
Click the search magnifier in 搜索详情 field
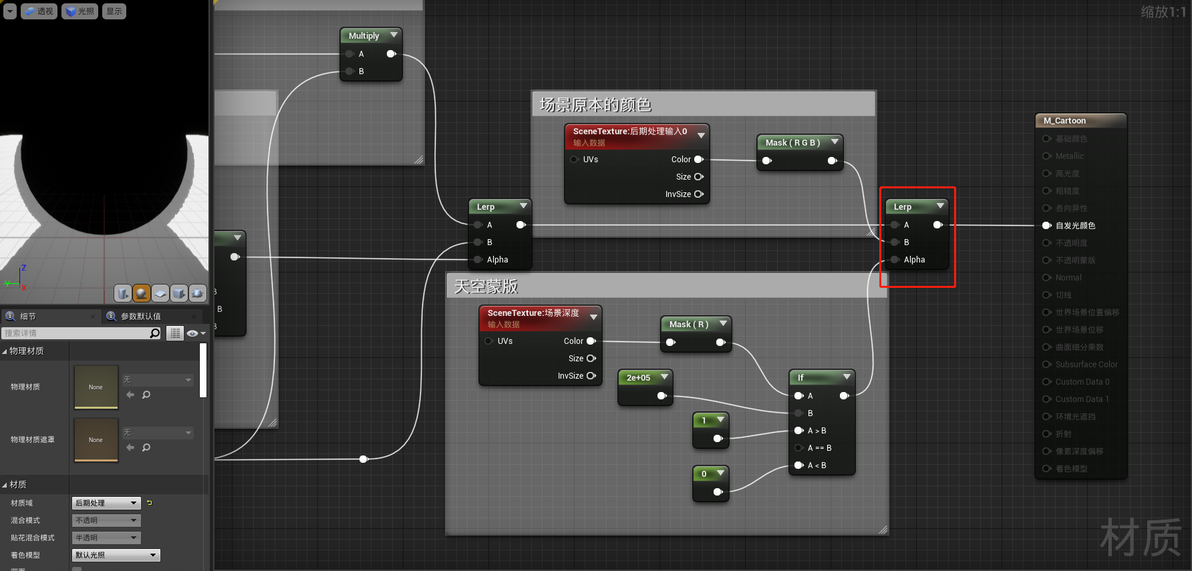(155, 333)
